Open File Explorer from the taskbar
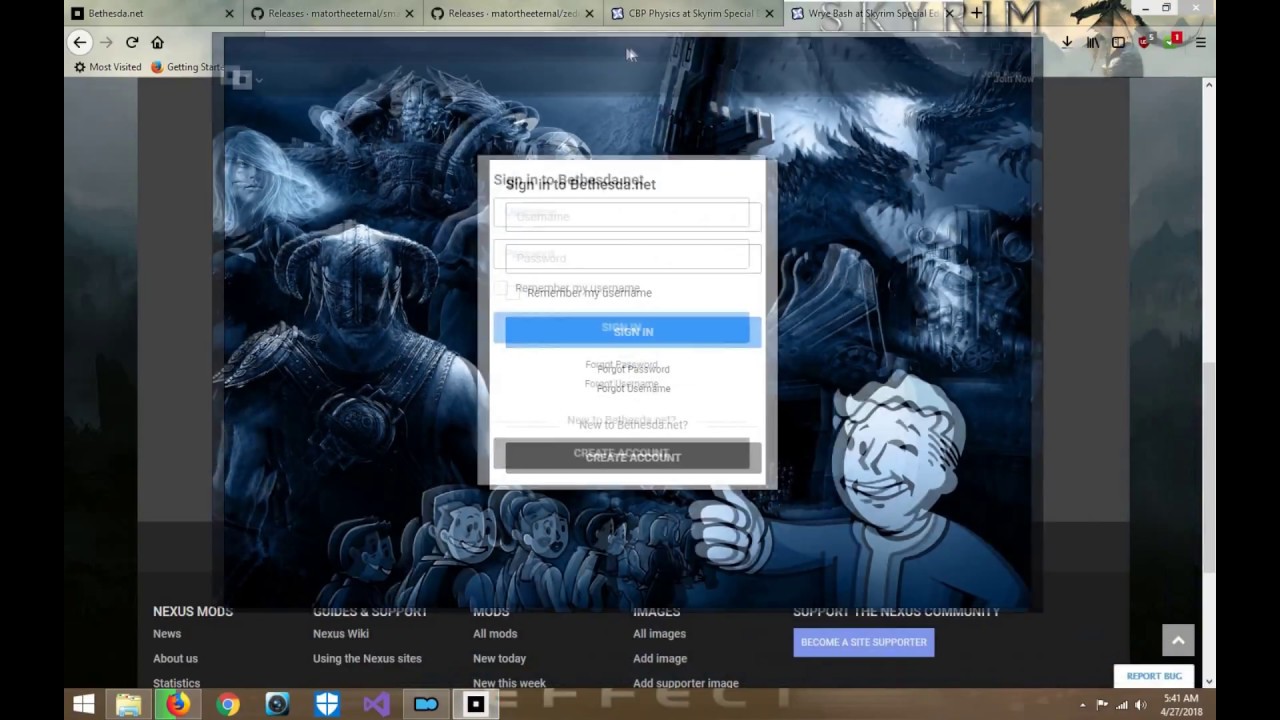This screenshot has width=1280, height=720. tap(129, 705)
